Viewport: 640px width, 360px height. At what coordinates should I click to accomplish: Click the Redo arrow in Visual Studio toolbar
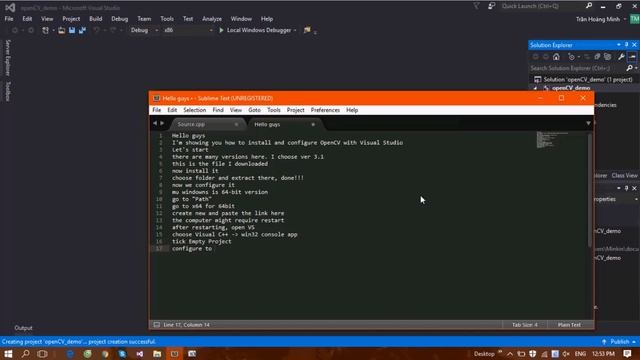tap(113, 30)
